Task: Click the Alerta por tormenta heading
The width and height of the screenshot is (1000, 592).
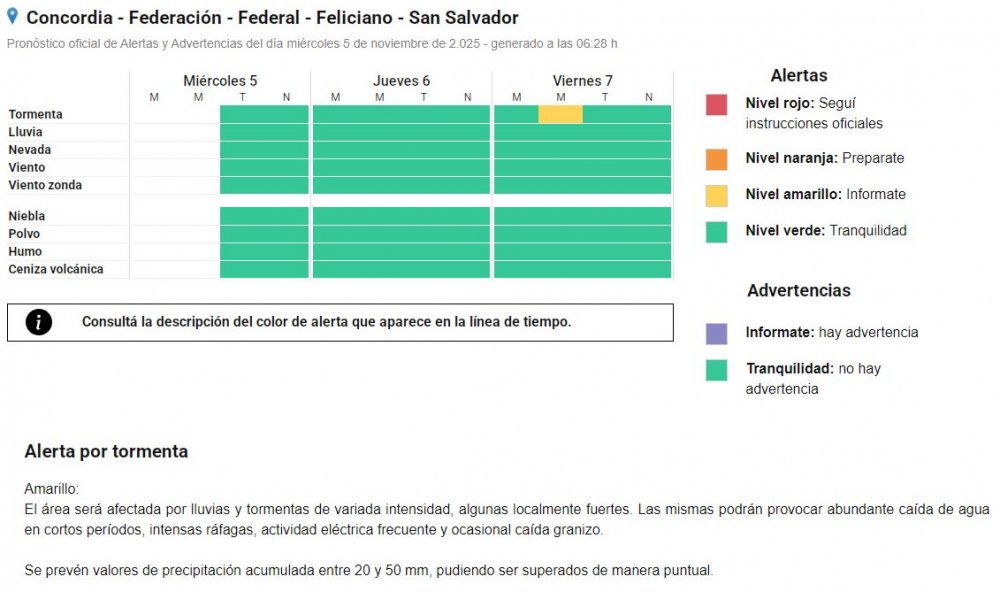Action: (106, 452)
